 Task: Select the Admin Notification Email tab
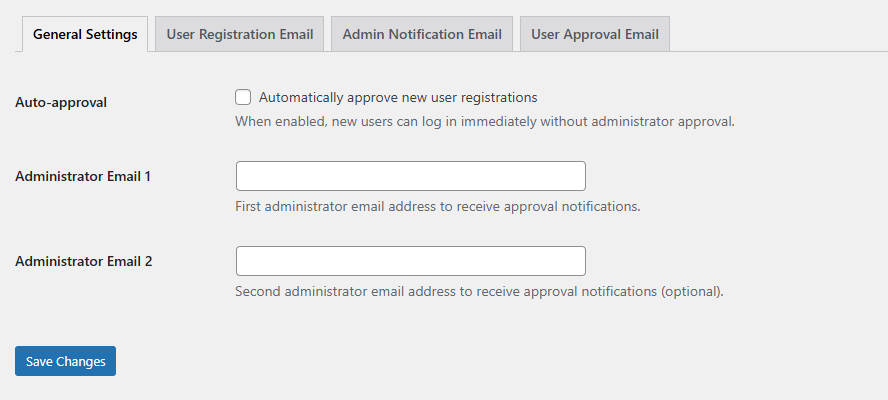(422, 34)
